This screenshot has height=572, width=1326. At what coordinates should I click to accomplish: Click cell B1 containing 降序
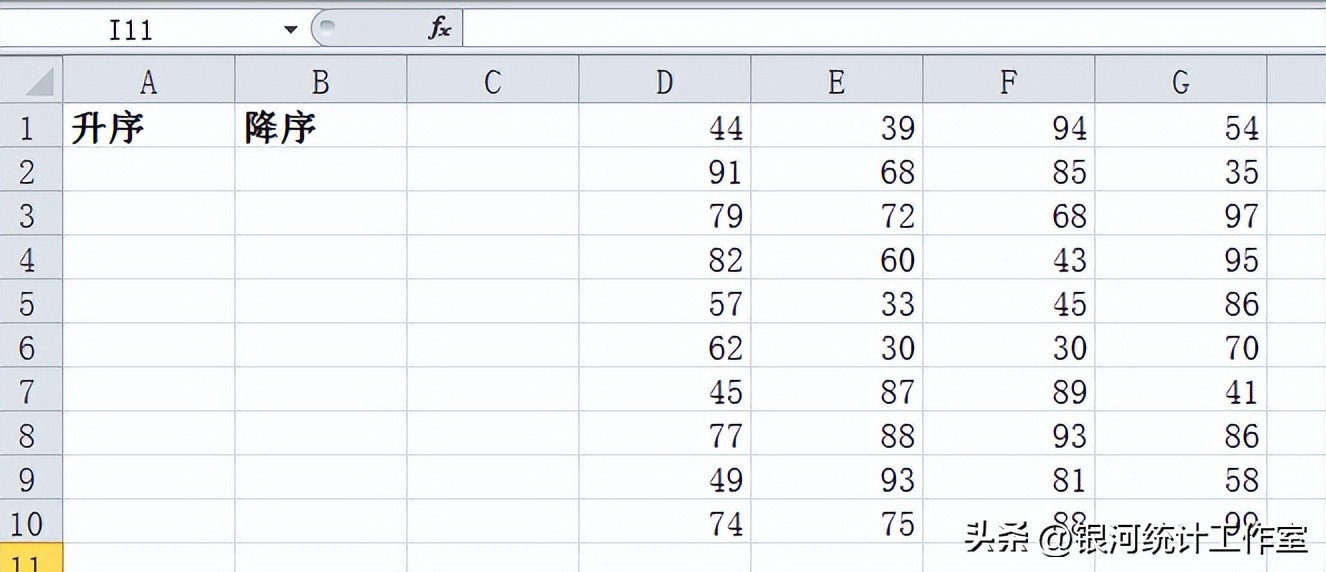(x=321, y=126)
